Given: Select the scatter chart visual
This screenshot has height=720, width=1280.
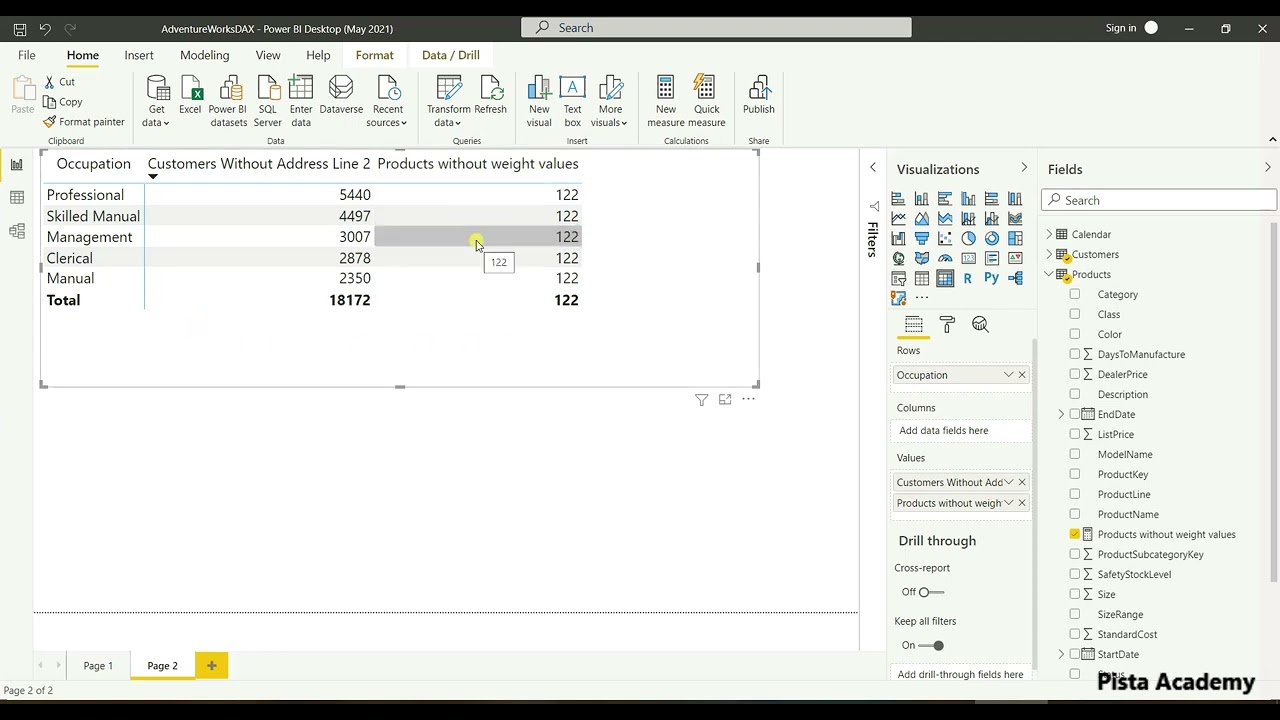Looking at the screenshot, I should 945,238.
